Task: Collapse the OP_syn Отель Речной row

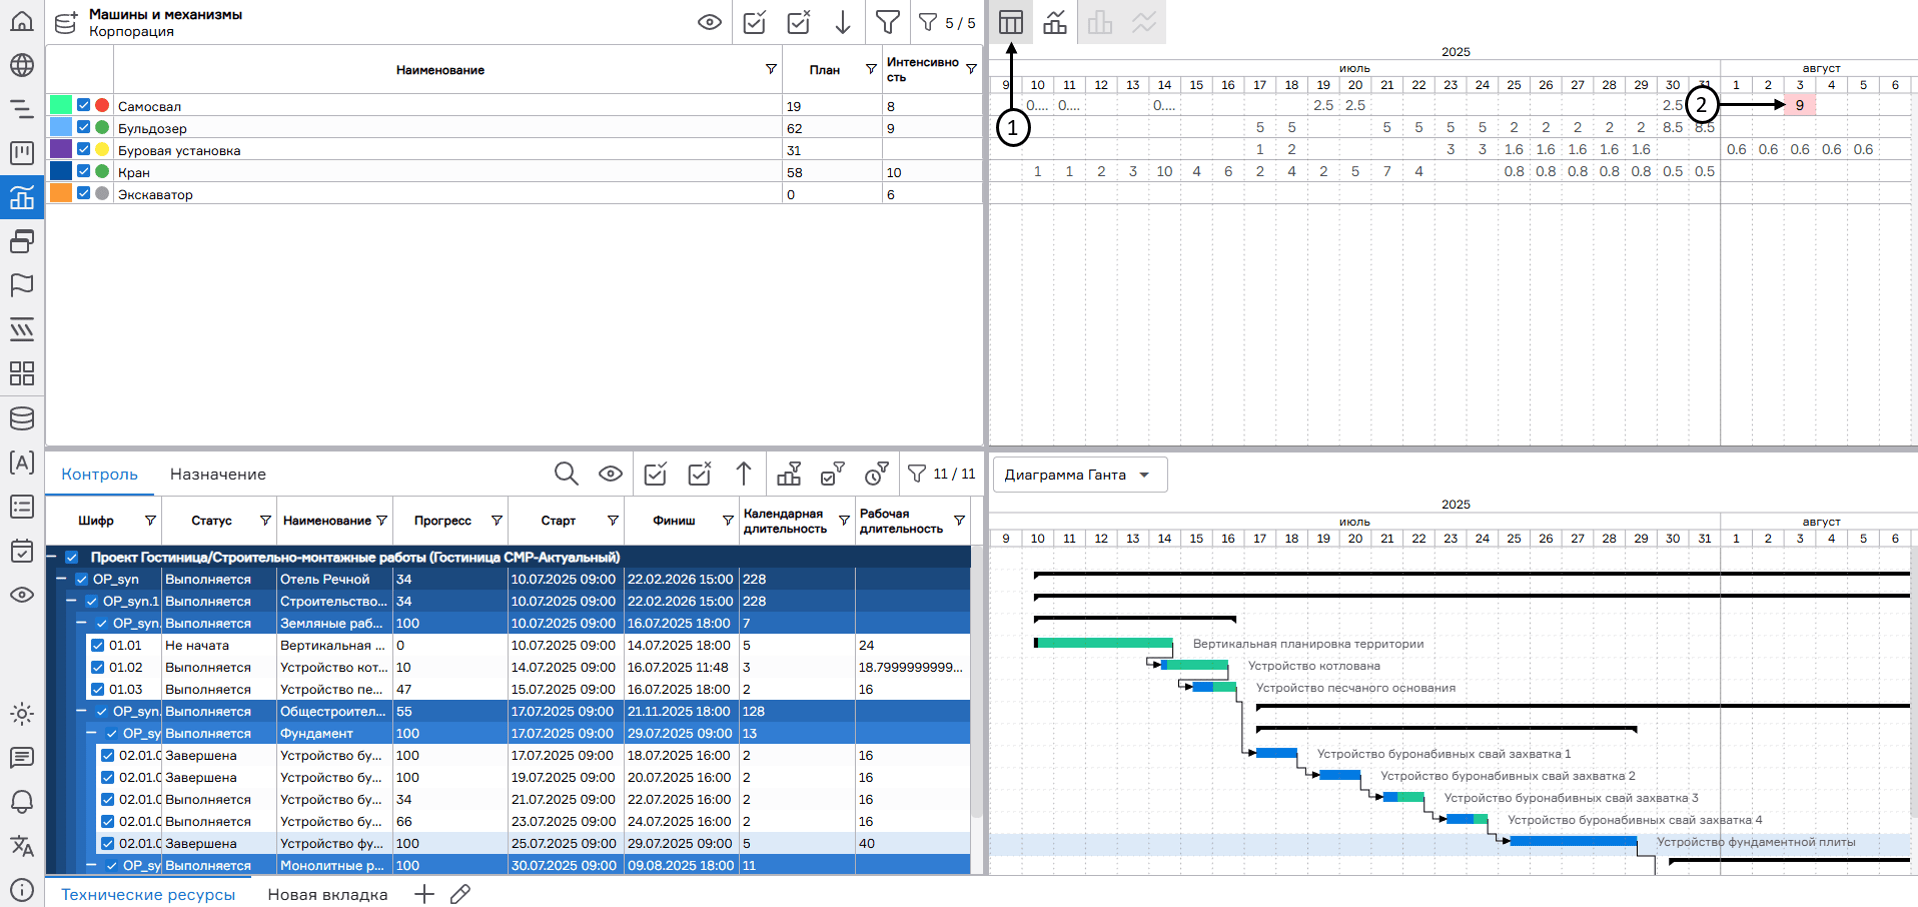Action: (61, 579)
